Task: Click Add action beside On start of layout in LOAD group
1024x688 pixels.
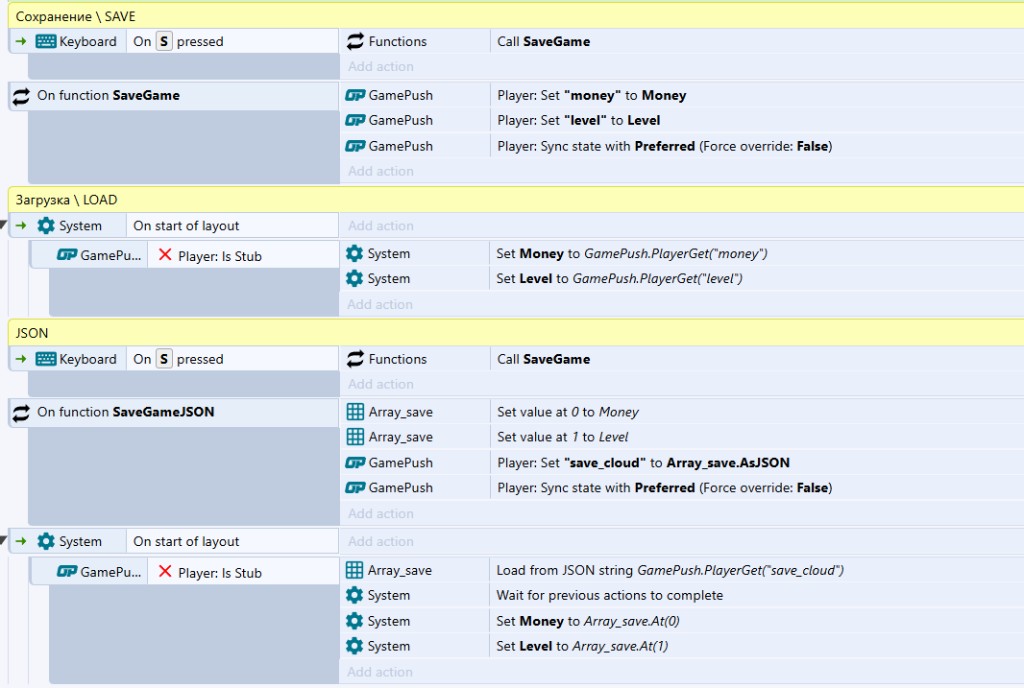Action: [x=381, y=226]
